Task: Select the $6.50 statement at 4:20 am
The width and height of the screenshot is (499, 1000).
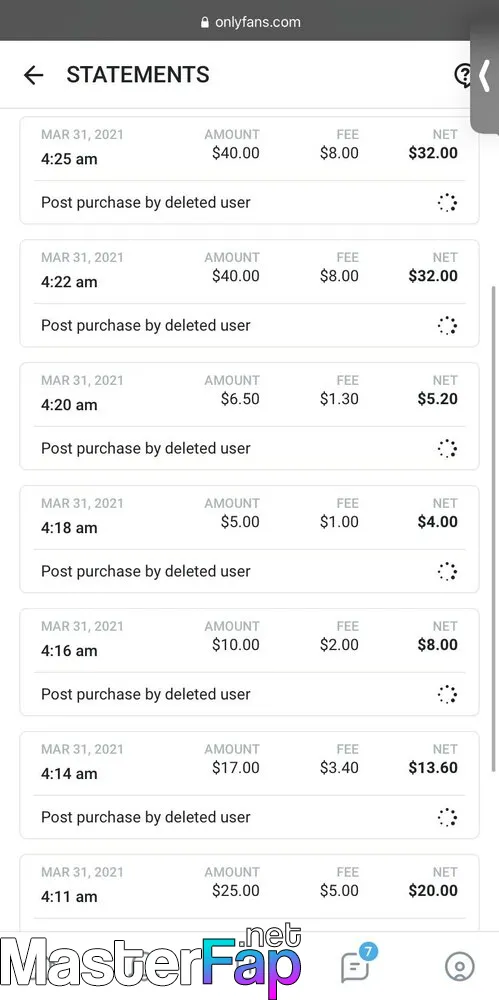Action: point(250,416)
